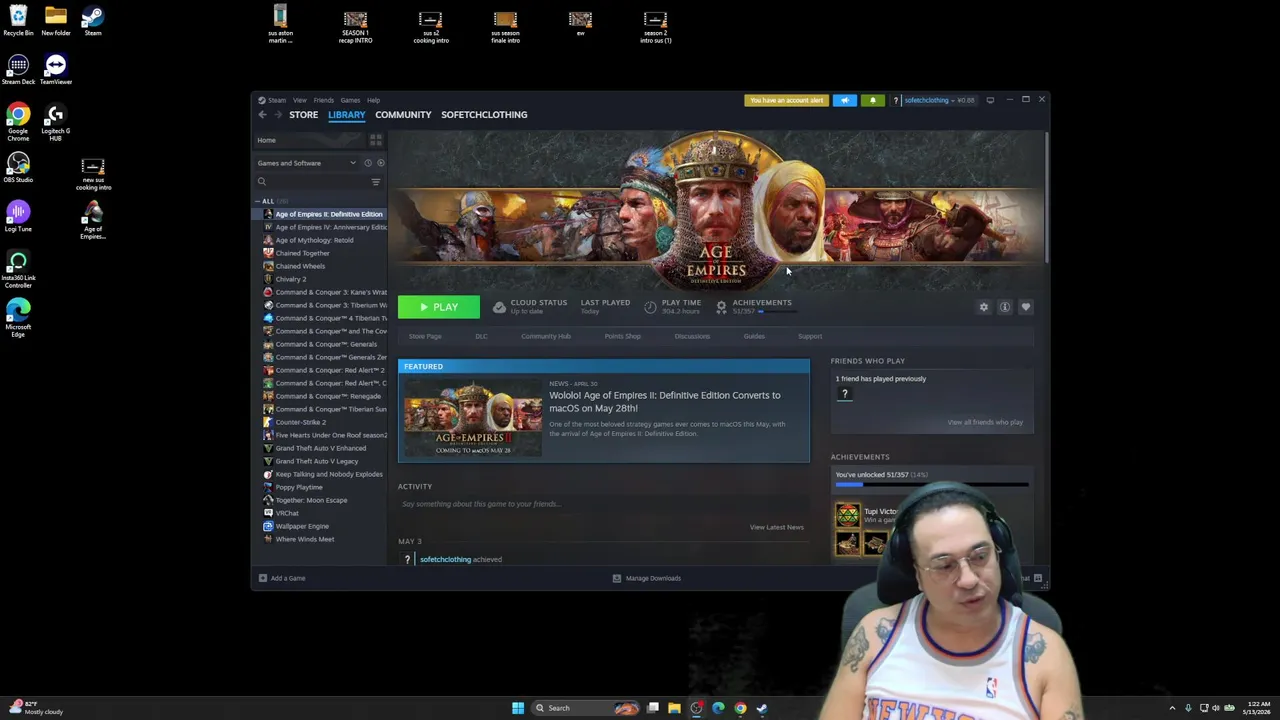The image size is (1280, 720).
Task: Open featured macOS news thumbnail
Action: coord(472,418)
